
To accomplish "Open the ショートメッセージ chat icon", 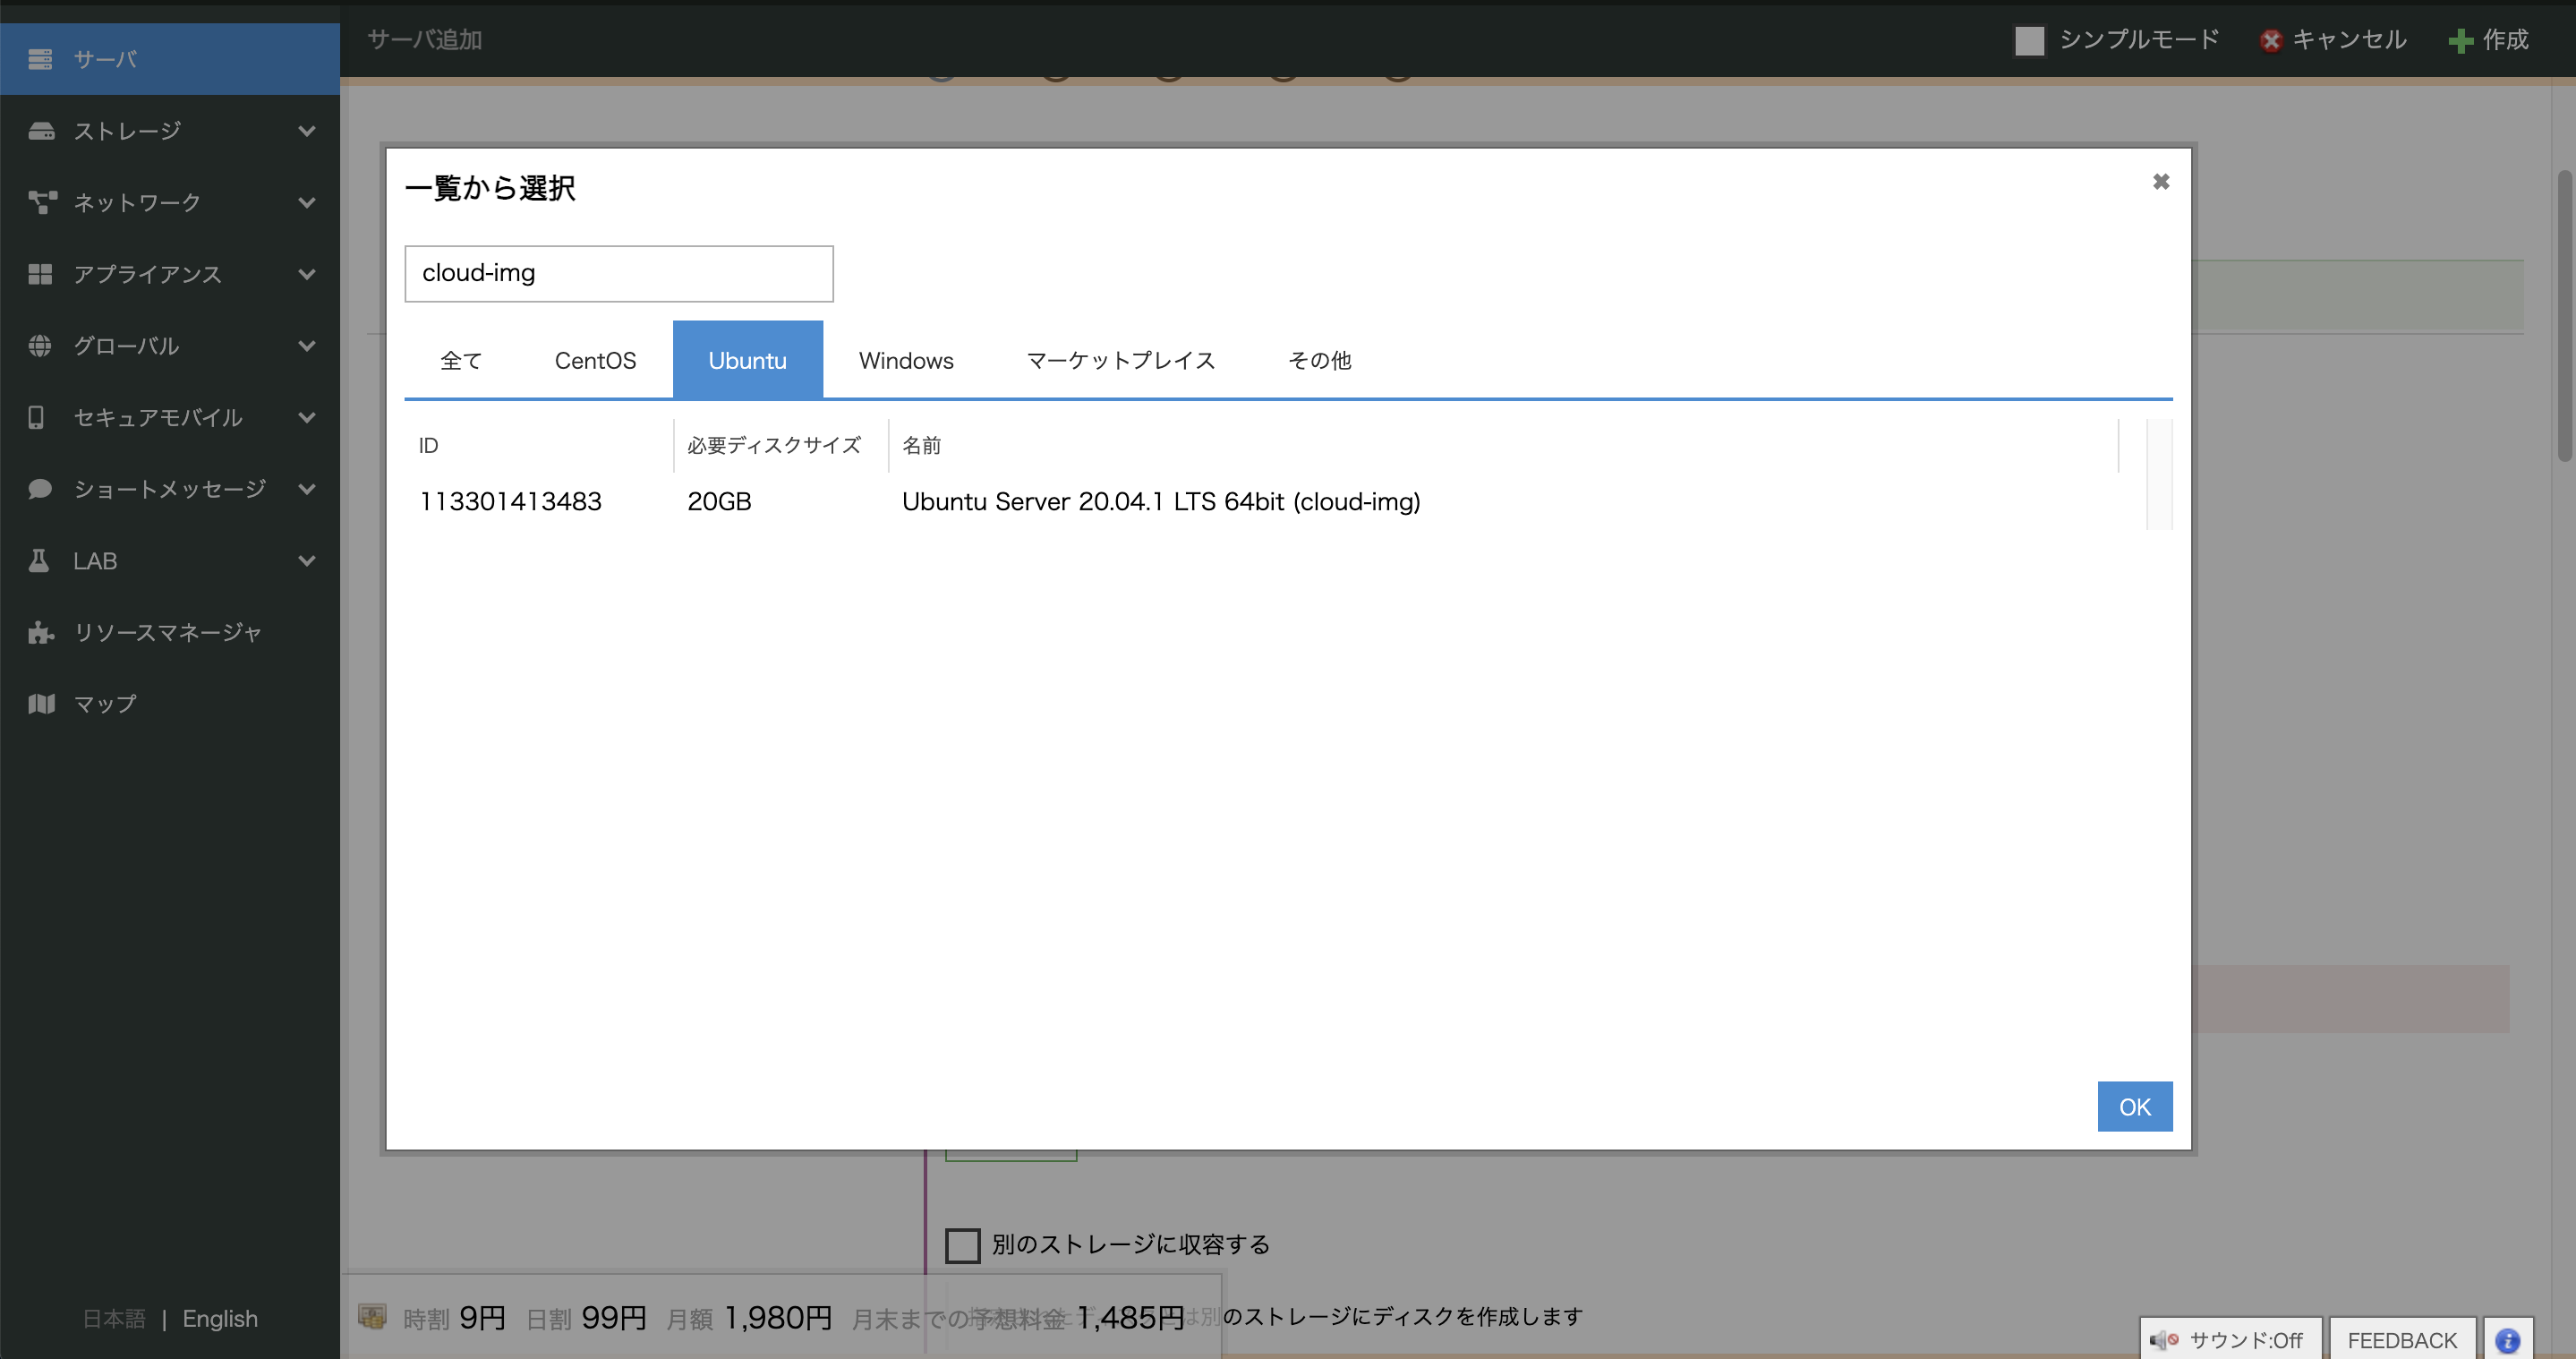I will coord(41,489).
